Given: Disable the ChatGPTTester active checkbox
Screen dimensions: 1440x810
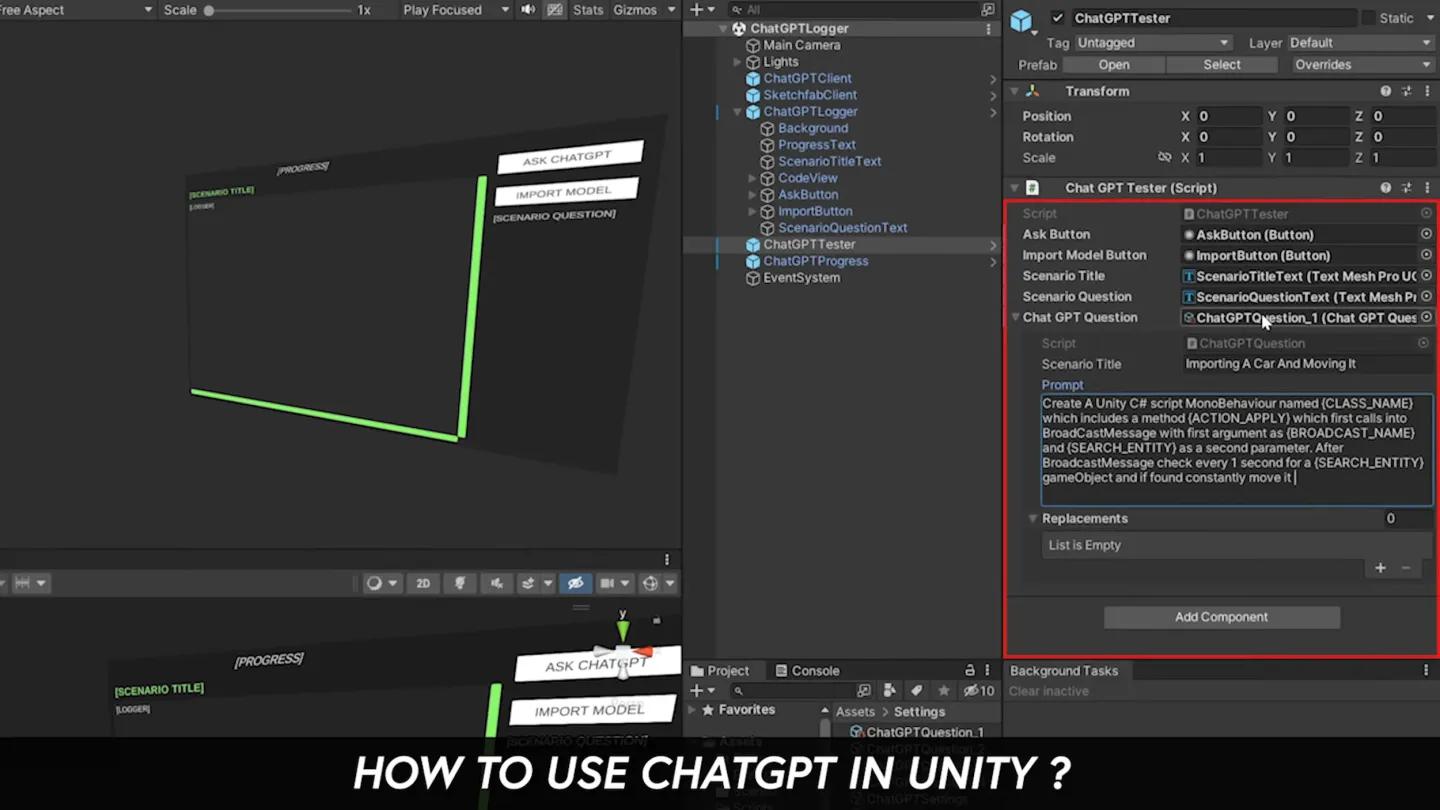Looking at the screenshot, I should [x=1058, y=18].
